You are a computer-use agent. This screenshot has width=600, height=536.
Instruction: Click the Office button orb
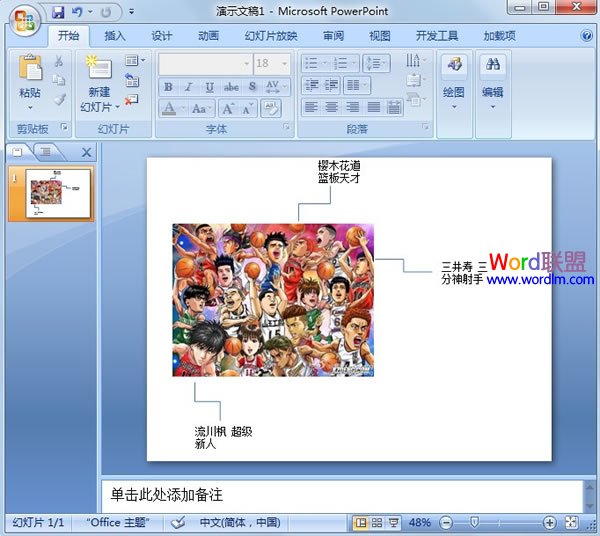pyautogui.click(x=25, y=19)
